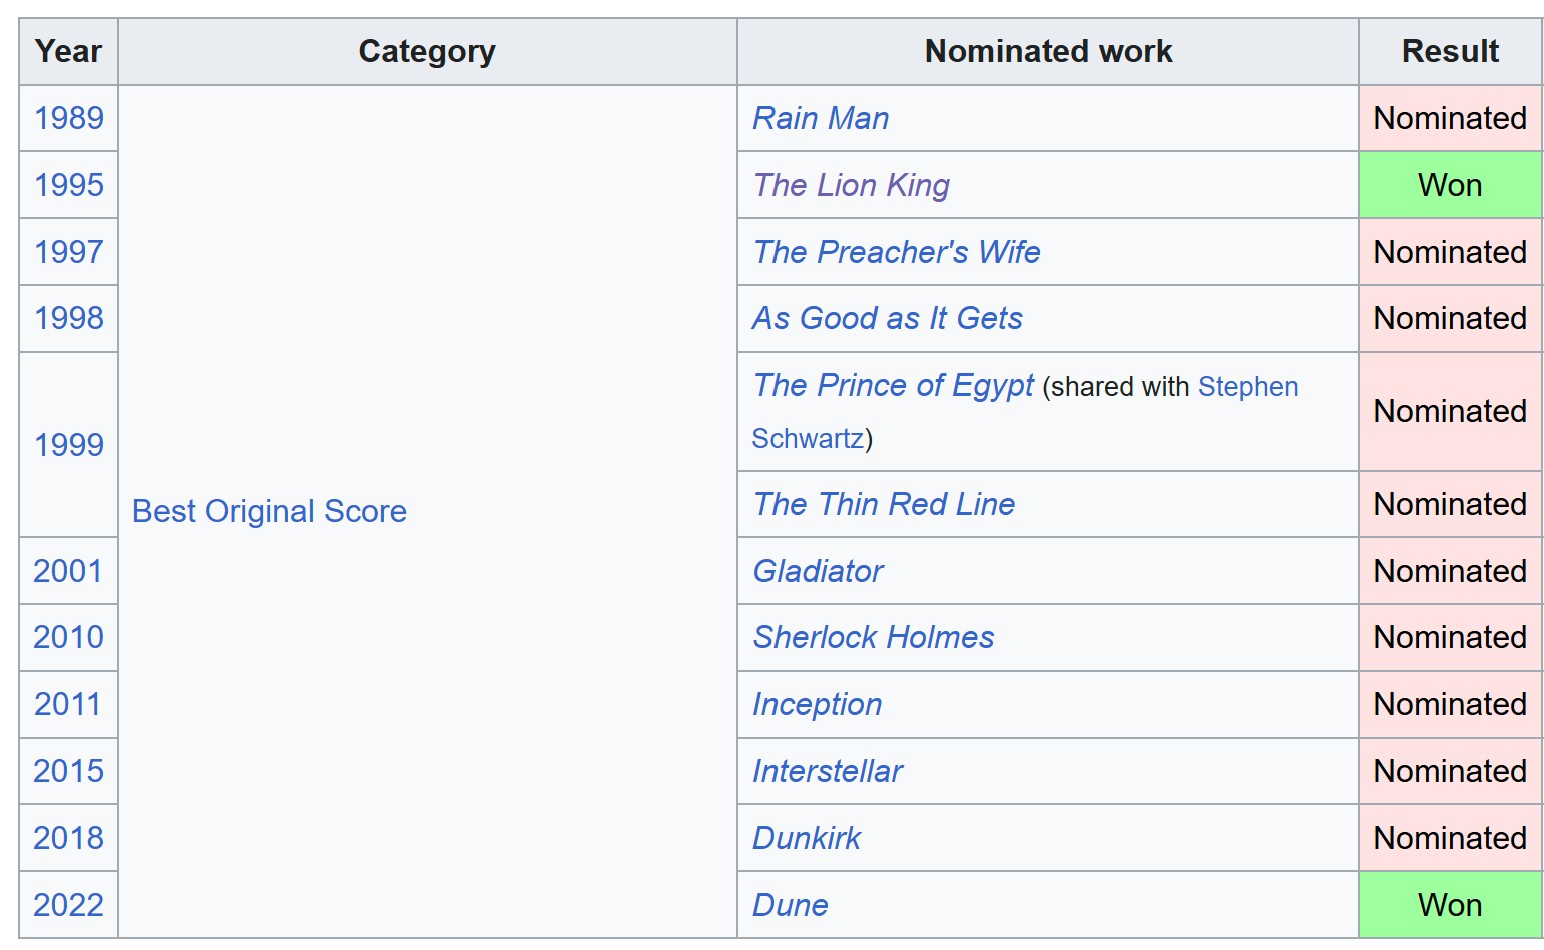1544x950 pixels.
Task: Open the 1995 year link
Action: click(69, 185)
